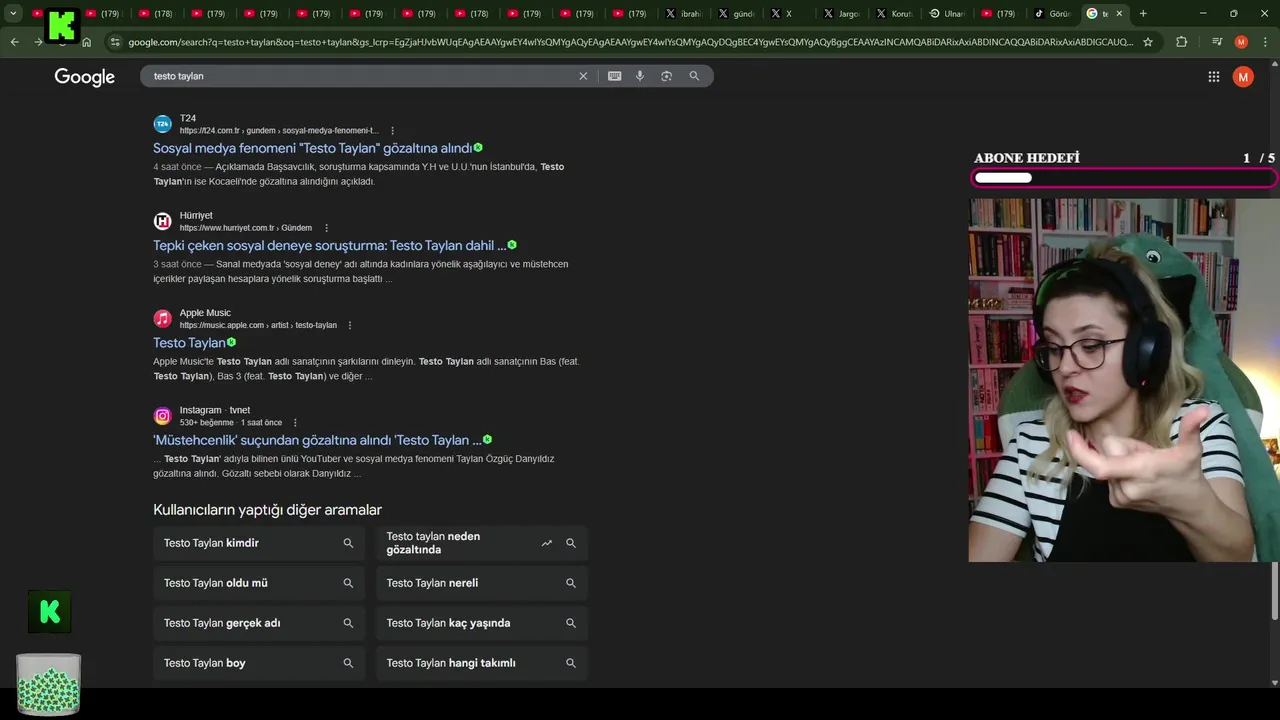This screenshot has height=720, width=1280.
Task: Open Google Lens image search
Action: tap(666, 76)
